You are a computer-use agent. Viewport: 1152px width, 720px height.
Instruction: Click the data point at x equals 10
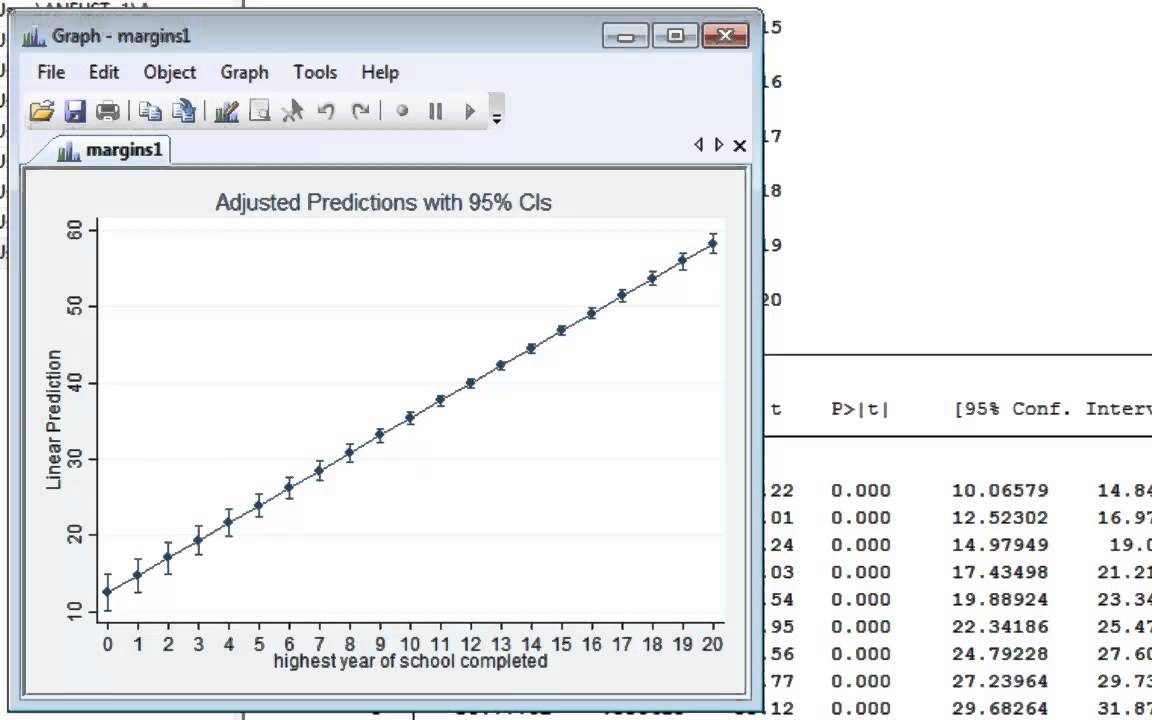pyautogui.click(x=410, y=418)
